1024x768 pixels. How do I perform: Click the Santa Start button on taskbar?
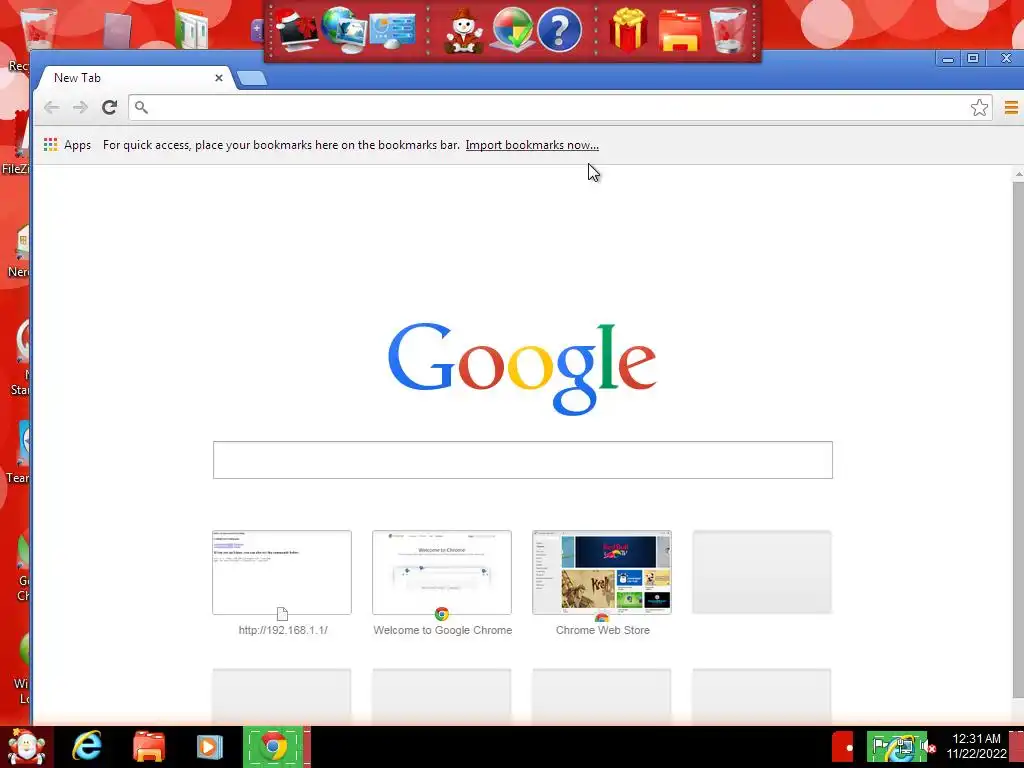pos(26,747)
